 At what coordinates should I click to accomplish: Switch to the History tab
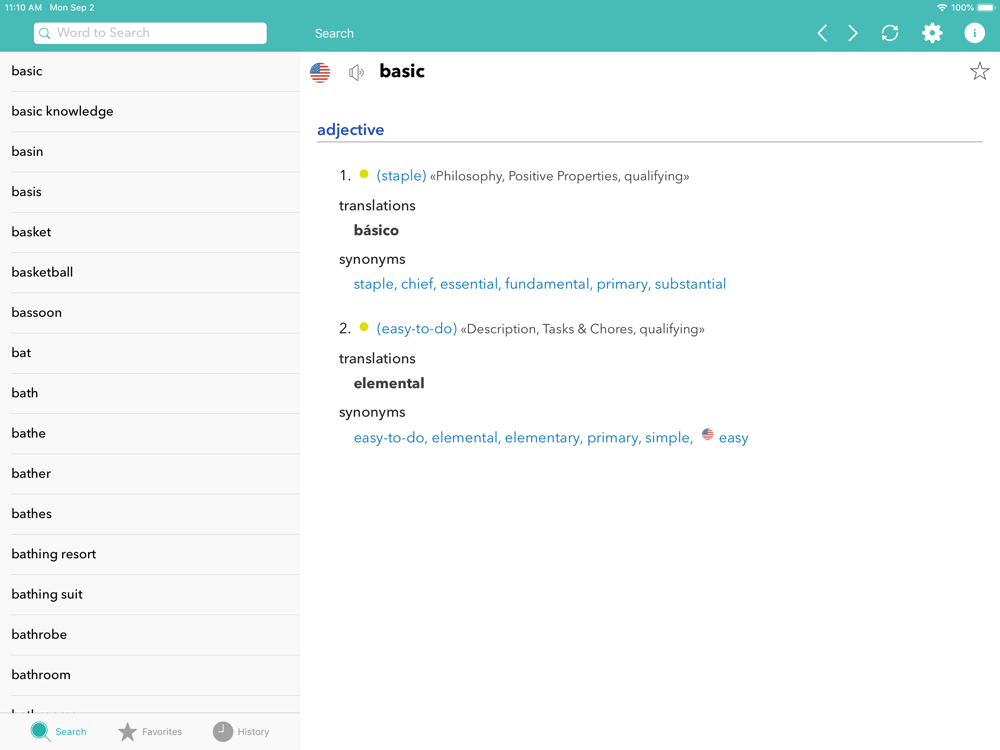coord(241,732)
